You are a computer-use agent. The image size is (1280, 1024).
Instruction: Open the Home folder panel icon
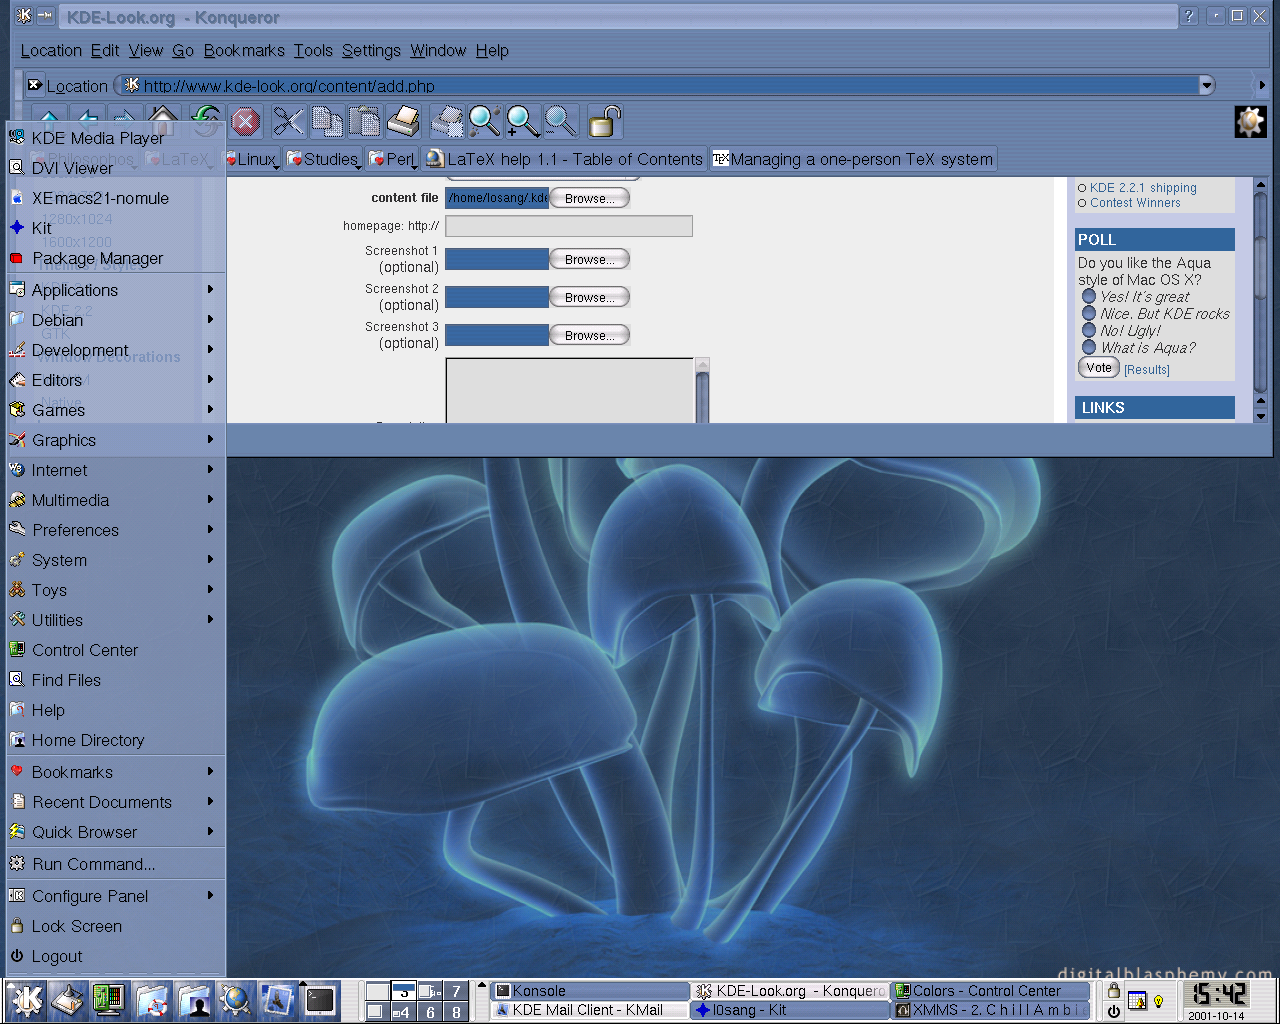point(195,1000)
